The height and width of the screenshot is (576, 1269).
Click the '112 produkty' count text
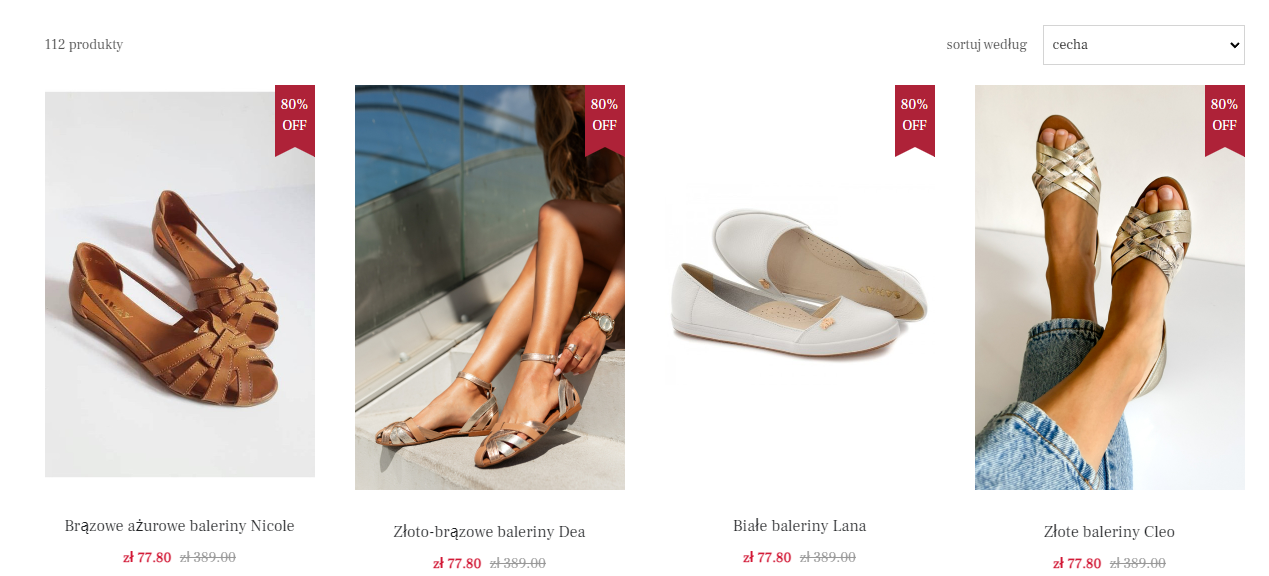pyautogui.click(x=84, y=45)
